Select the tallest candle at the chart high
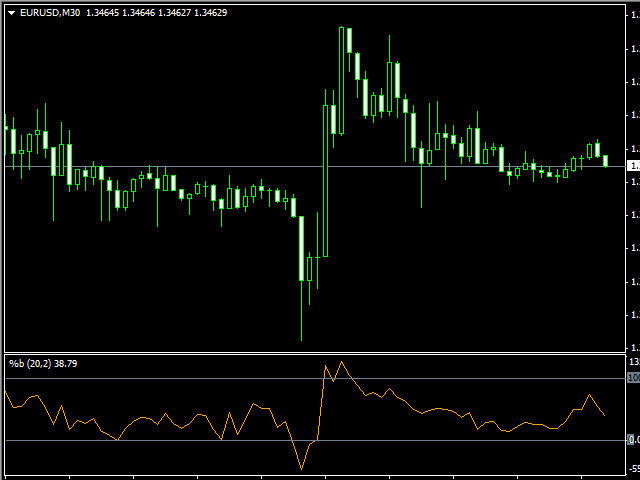This screenshot has width=640, height=480. click(x=349, y=40)
